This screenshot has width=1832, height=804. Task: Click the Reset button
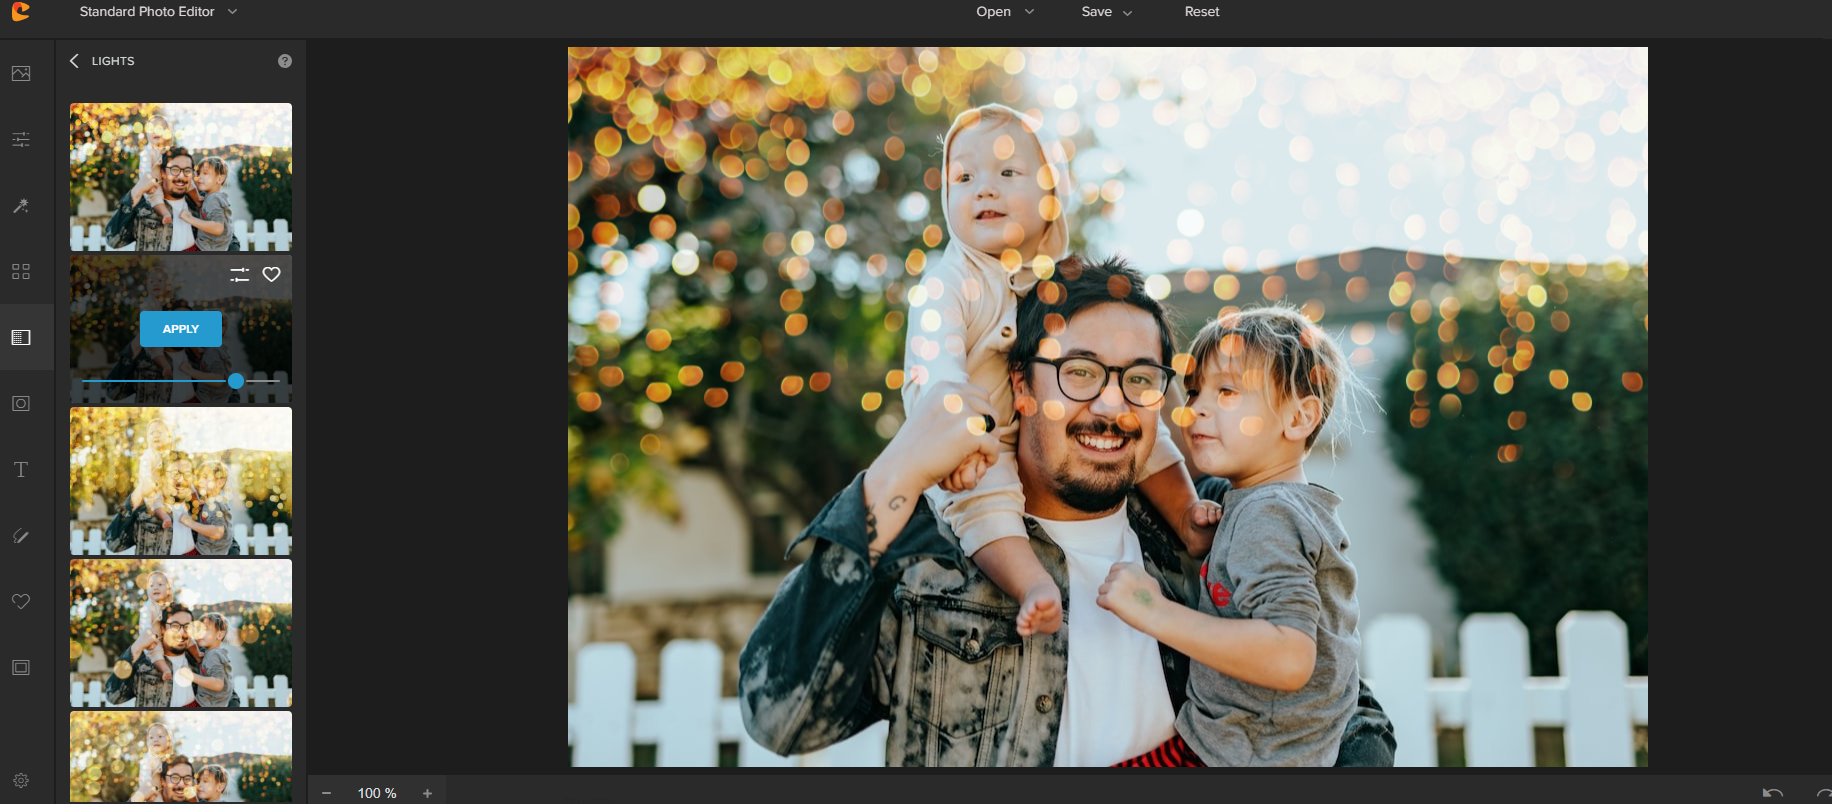(x=1202, y=11)
